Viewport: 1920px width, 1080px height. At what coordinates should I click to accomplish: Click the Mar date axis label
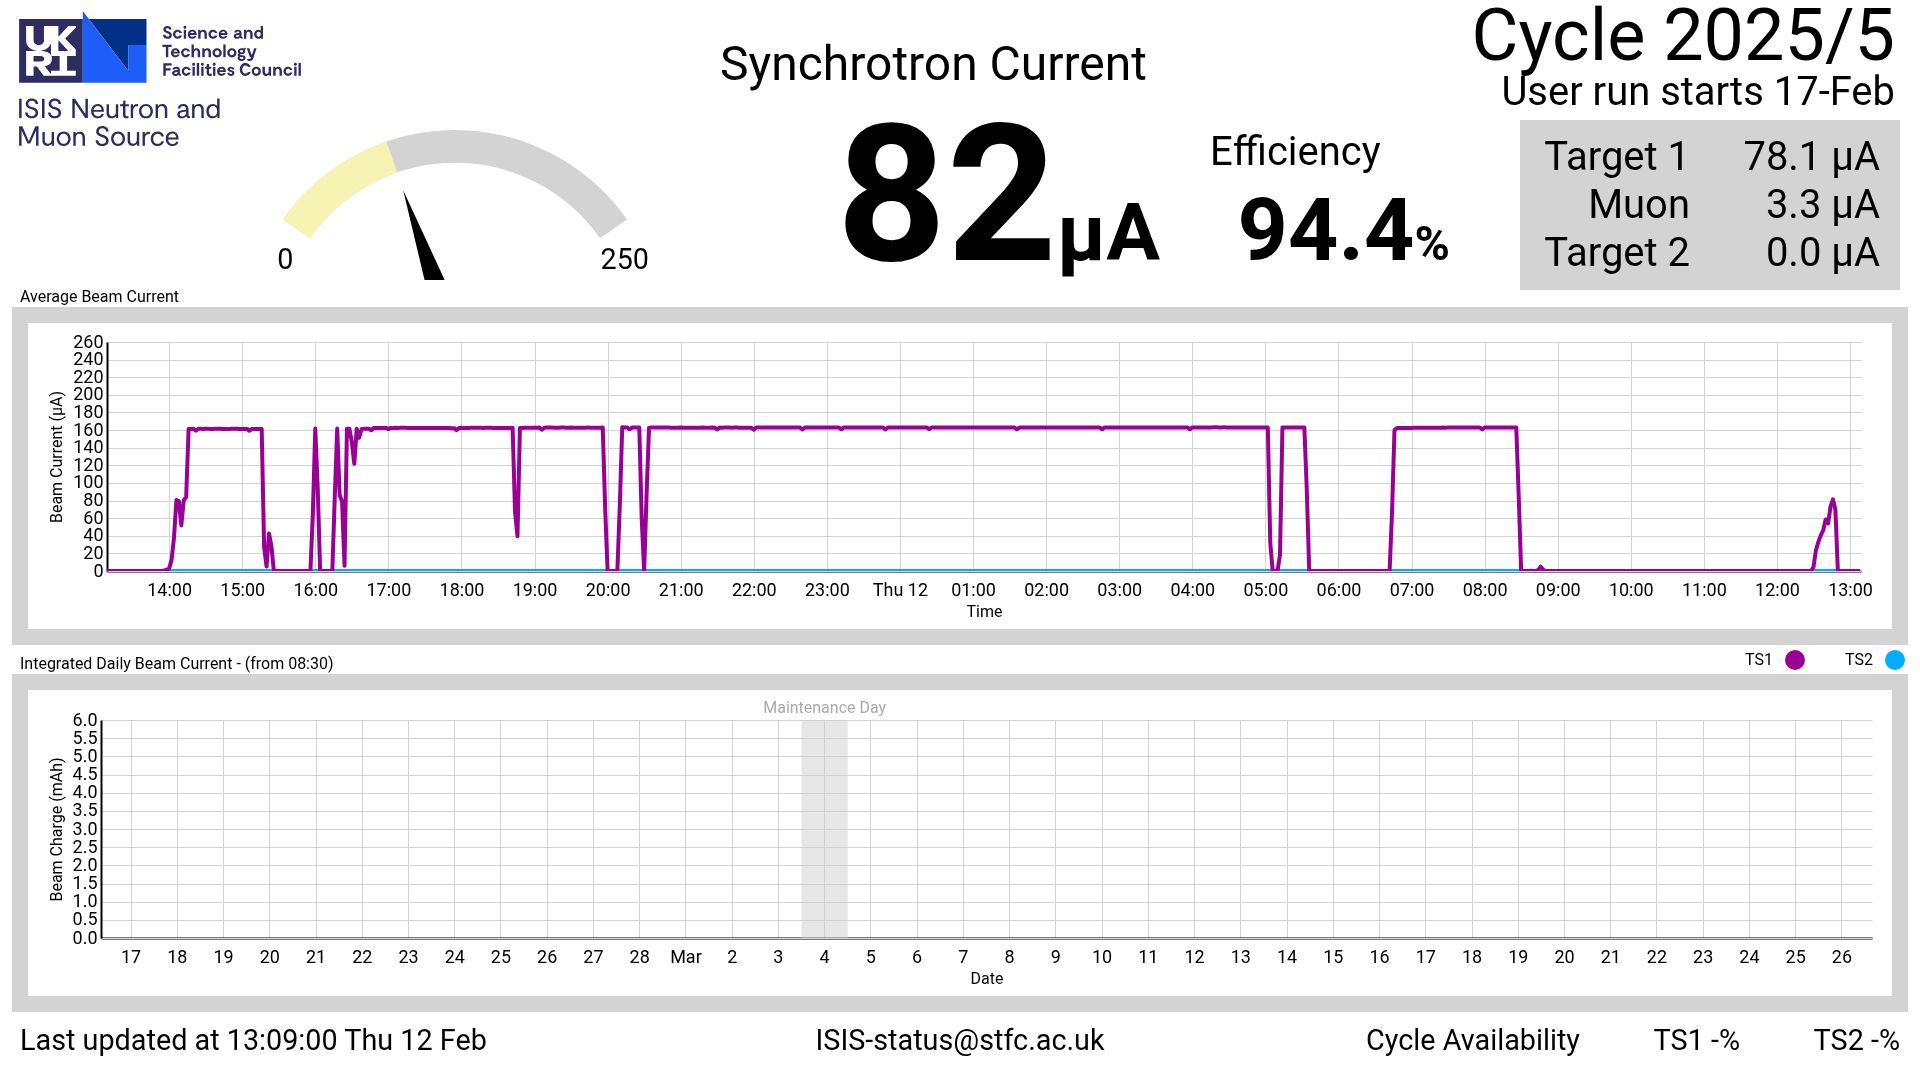coord(685,957)
